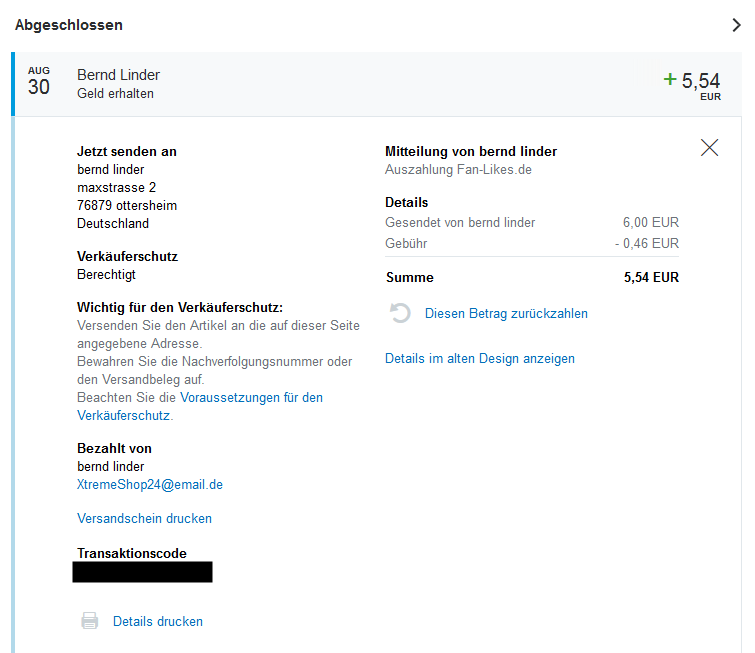Viewport: 755px width, 653px height.
Task: Click the Abgeschlossen section heading
Action: 69,25
